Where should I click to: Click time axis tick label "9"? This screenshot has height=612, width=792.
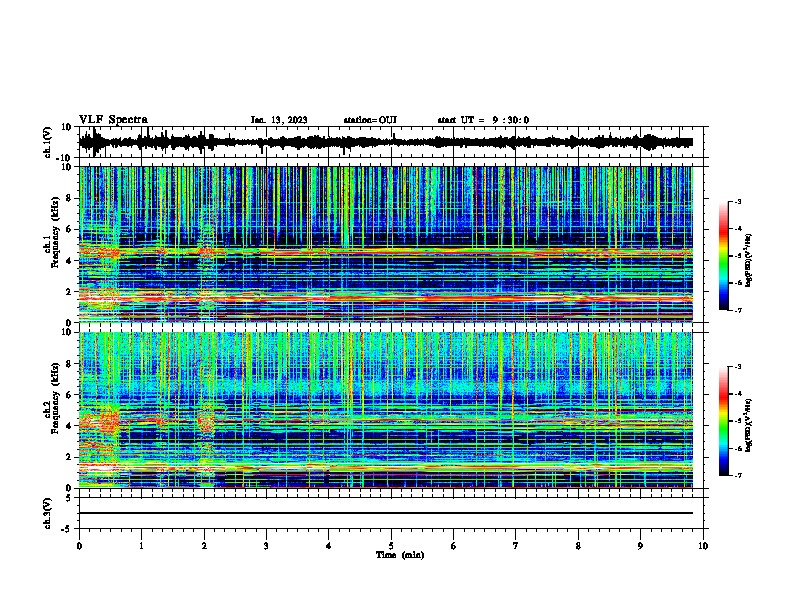click(640, 546)
